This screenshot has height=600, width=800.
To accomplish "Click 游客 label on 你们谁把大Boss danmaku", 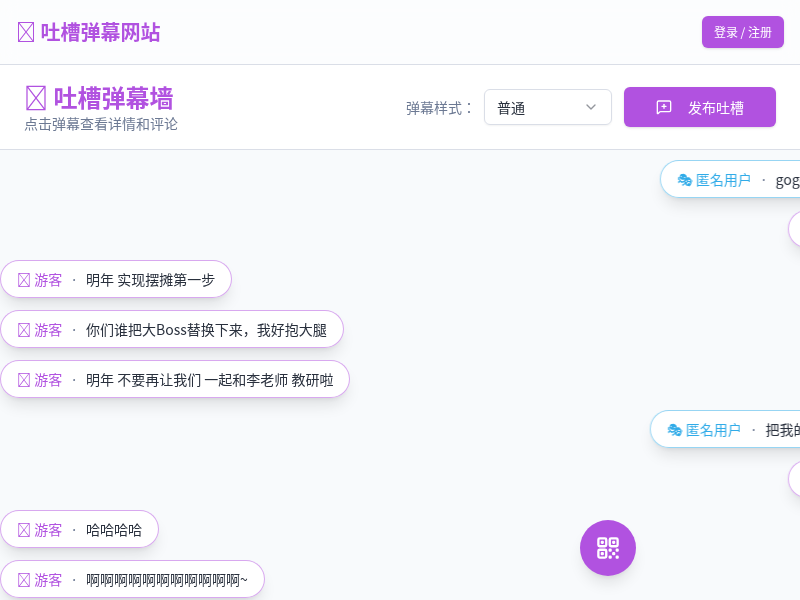I will pyautogui.click(x=48, y=330).
